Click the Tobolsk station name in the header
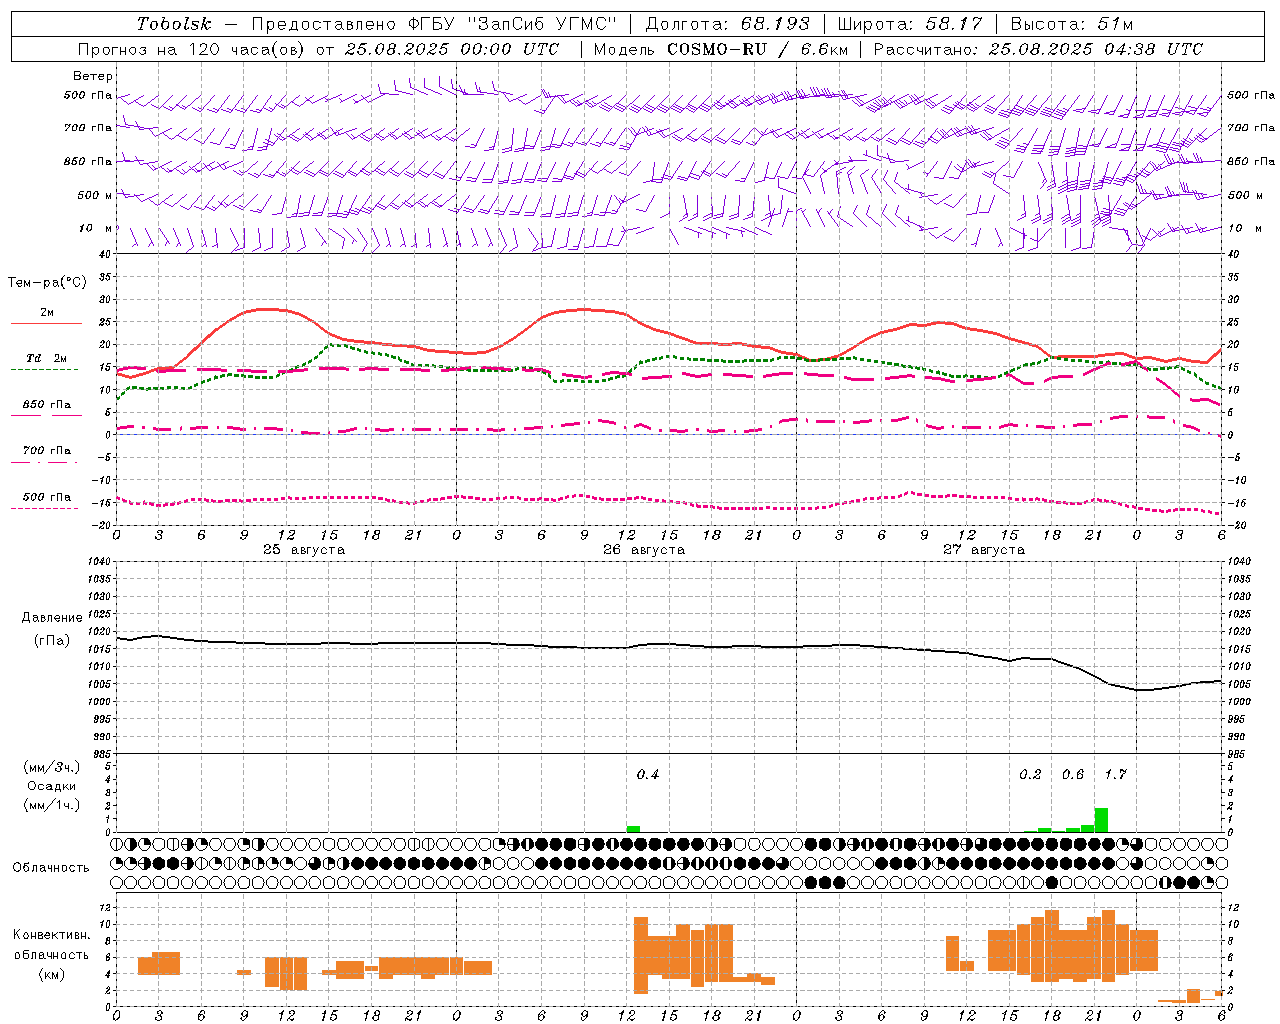1280x1024 pixels. pos(174,24)
